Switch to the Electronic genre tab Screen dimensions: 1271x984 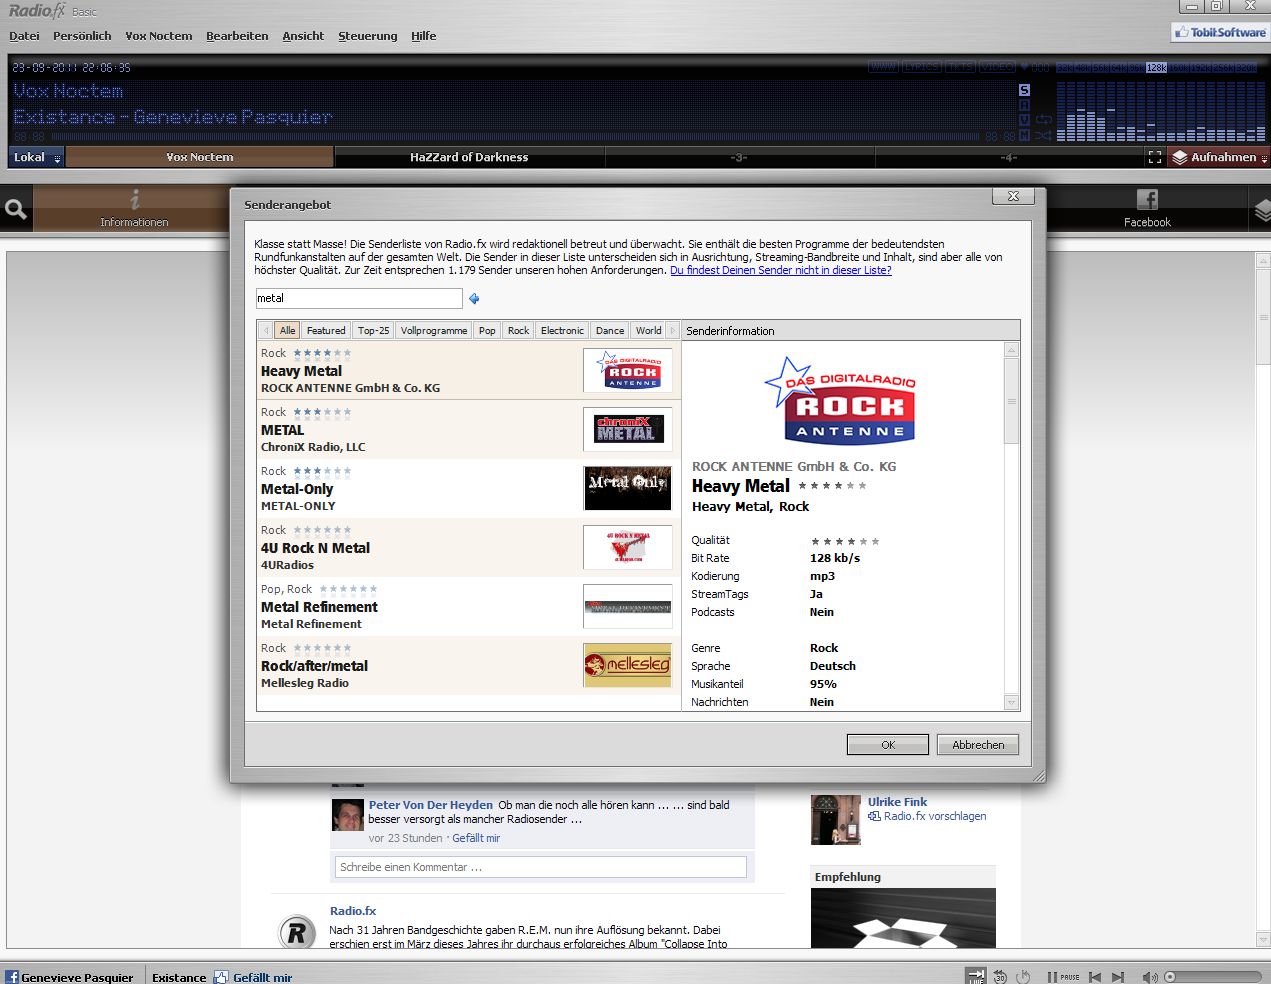[x=562, y=330]
